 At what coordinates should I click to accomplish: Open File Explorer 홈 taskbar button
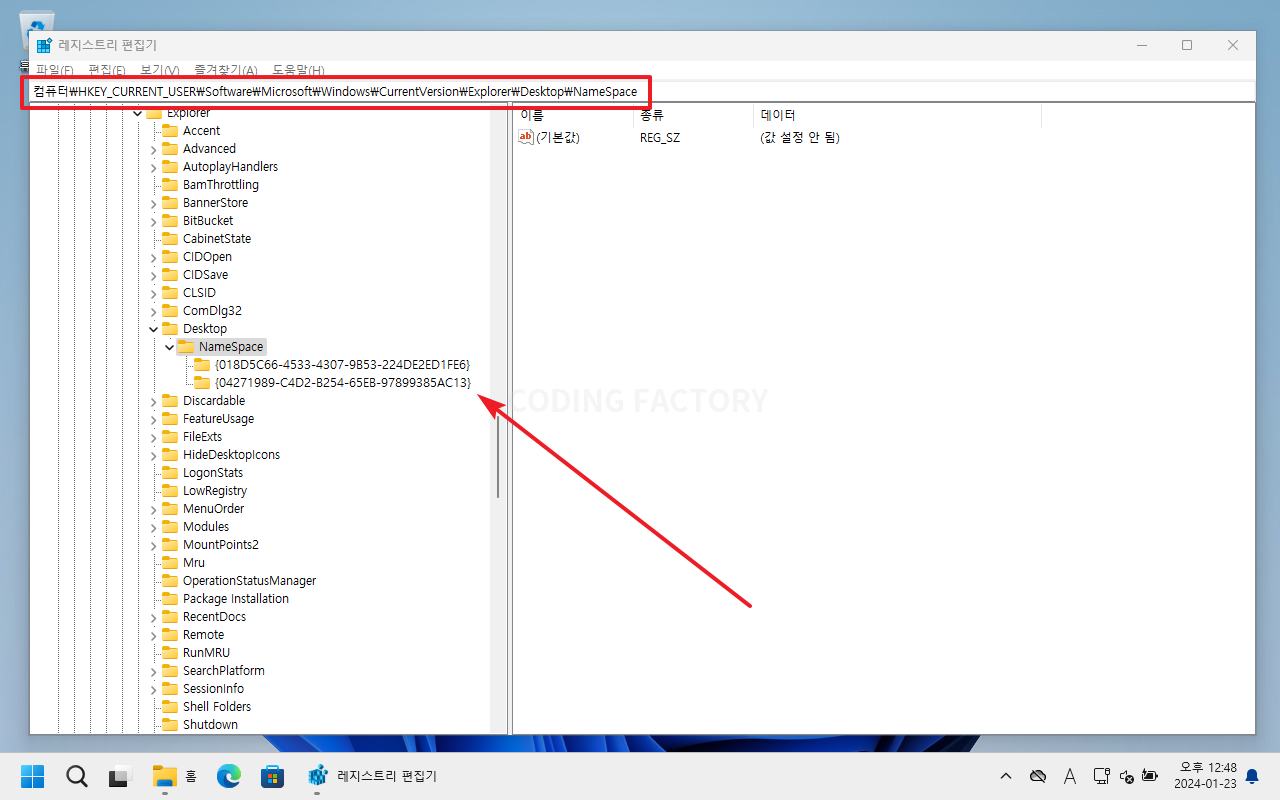pyautogui.click(x=175, y=775)
